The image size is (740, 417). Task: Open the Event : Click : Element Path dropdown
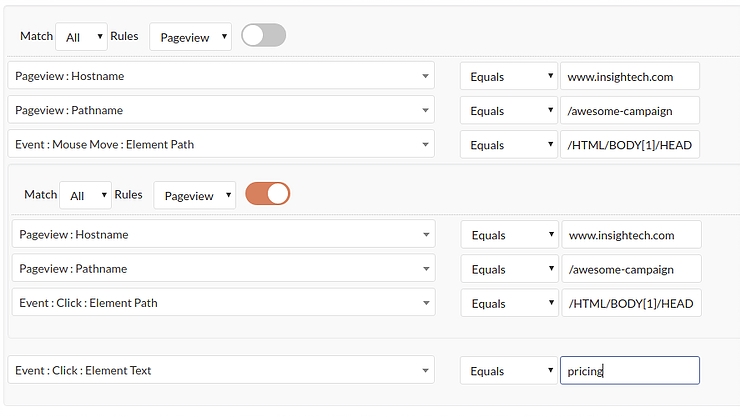coord(223,302)
